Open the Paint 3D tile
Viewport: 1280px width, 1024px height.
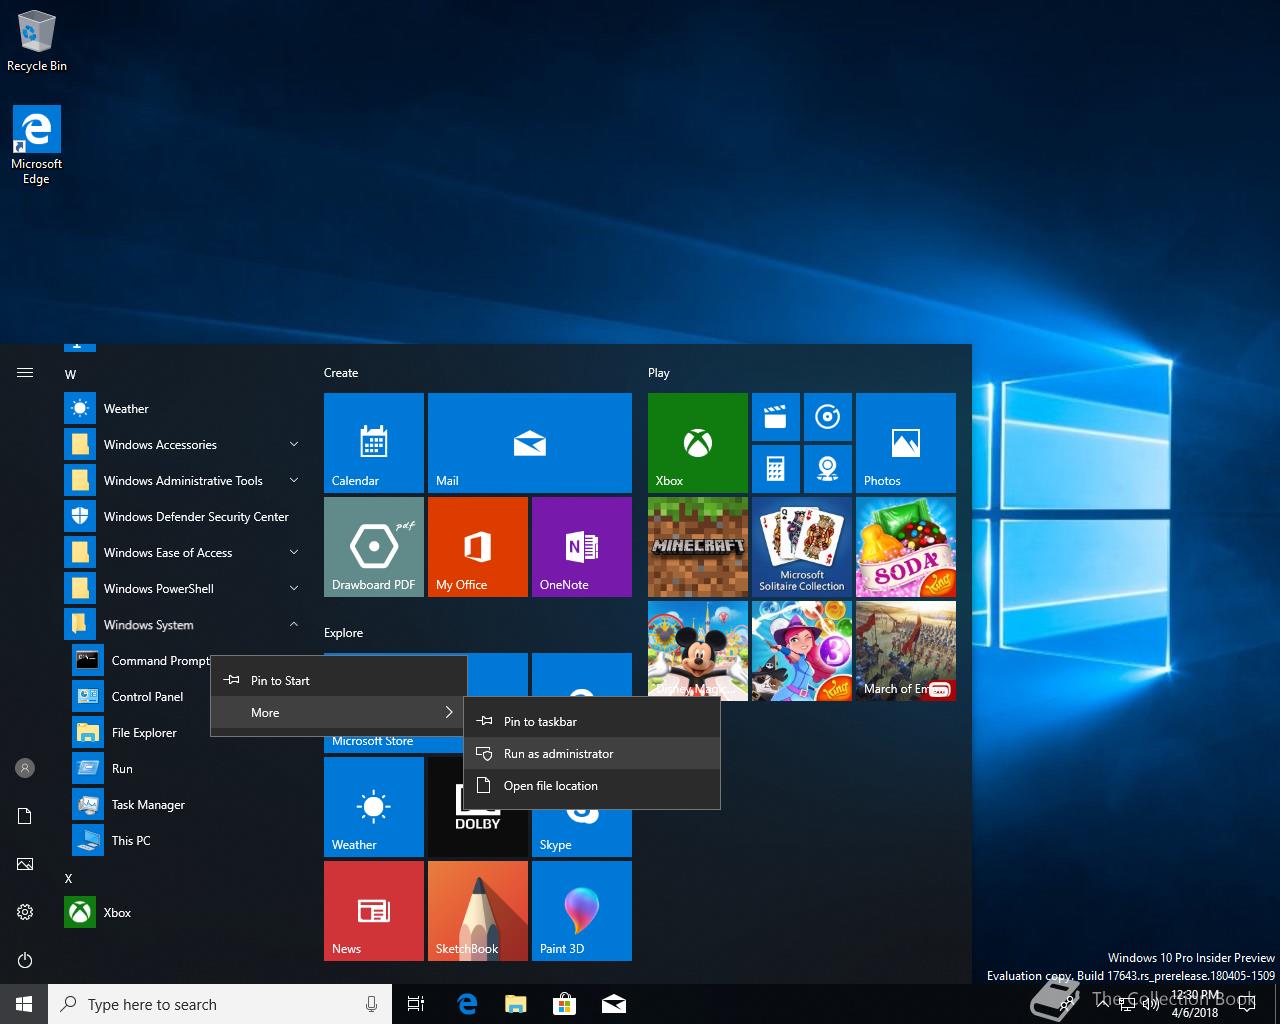pos(582,911)
